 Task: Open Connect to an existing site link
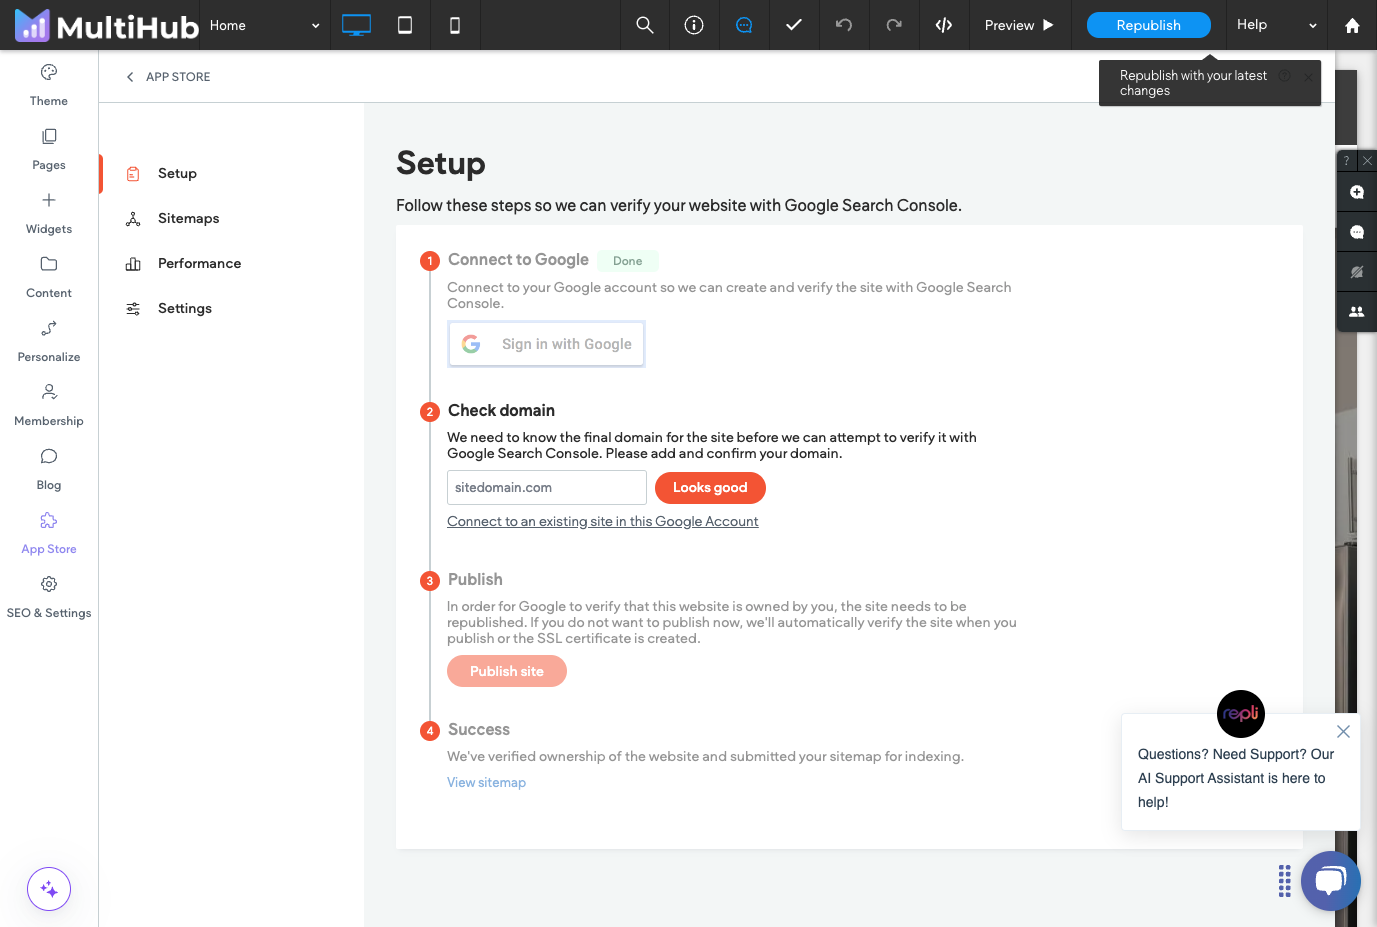pos(603,522)
